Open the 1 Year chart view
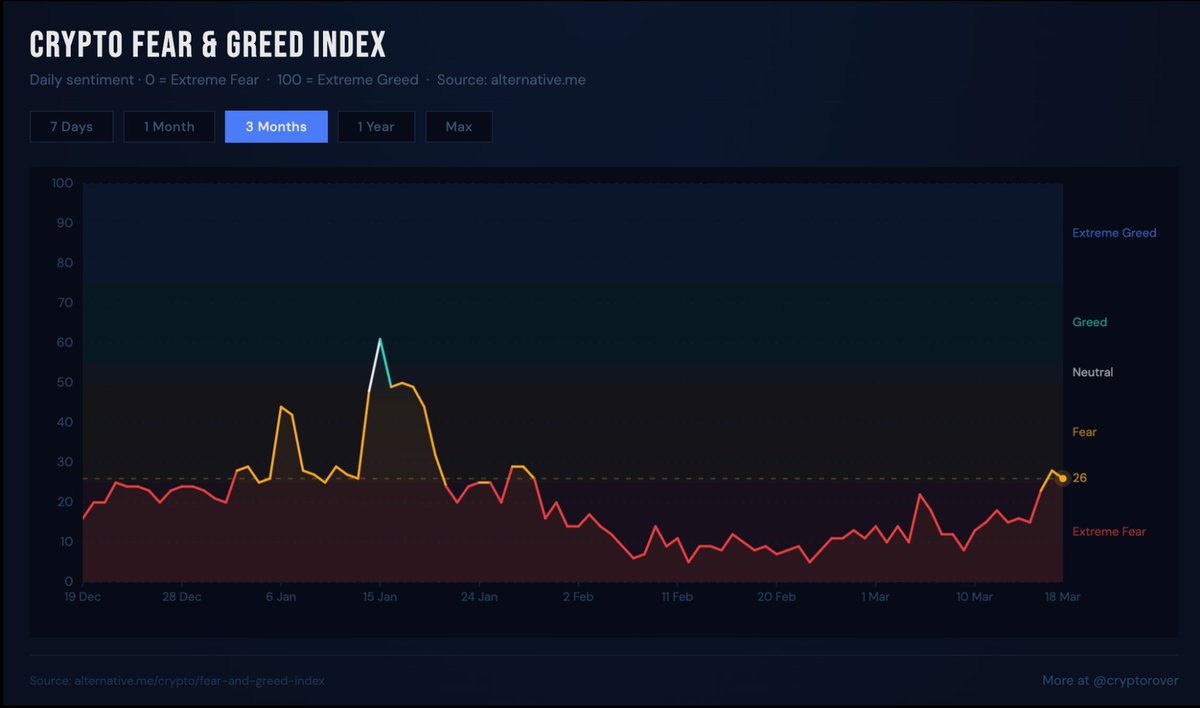1200x708 pixels. click(376, 126)
